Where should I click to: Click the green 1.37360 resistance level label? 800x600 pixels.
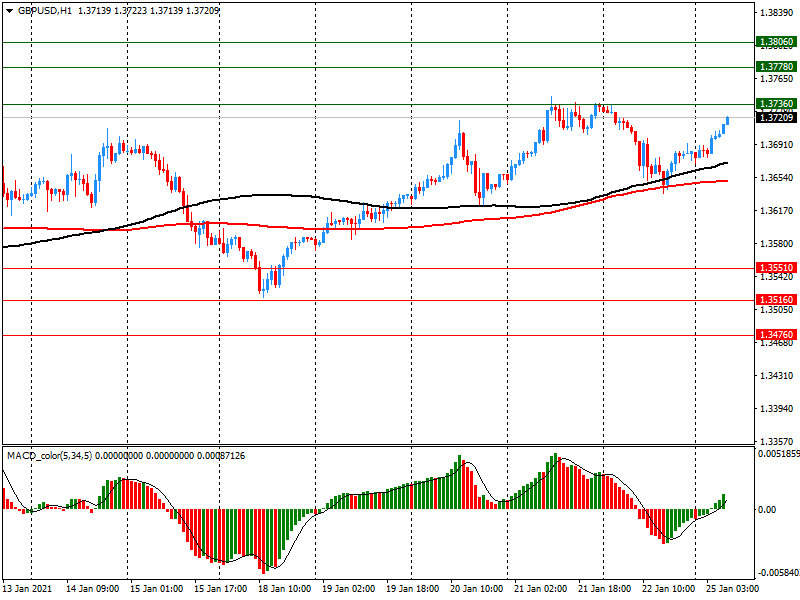click(x=776, y=104)
